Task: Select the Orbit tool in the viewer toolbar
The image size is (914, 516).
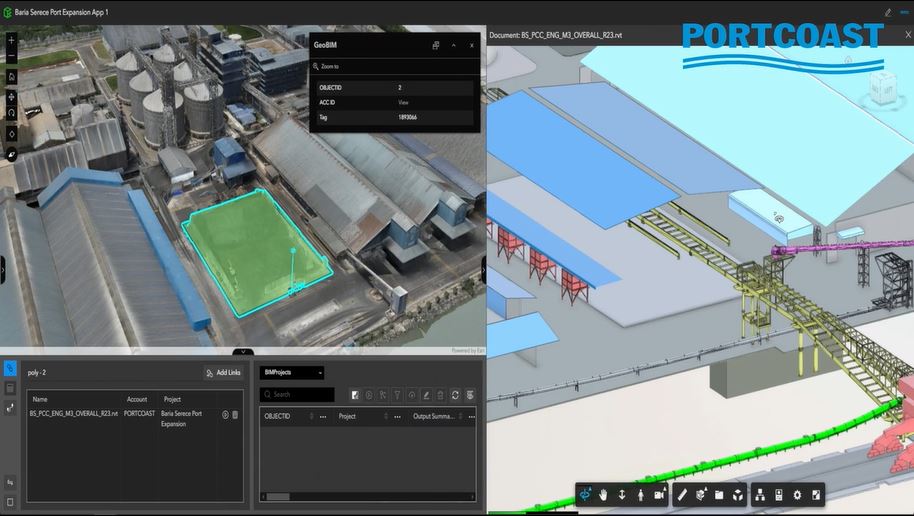Action: (x=585, y=495)
